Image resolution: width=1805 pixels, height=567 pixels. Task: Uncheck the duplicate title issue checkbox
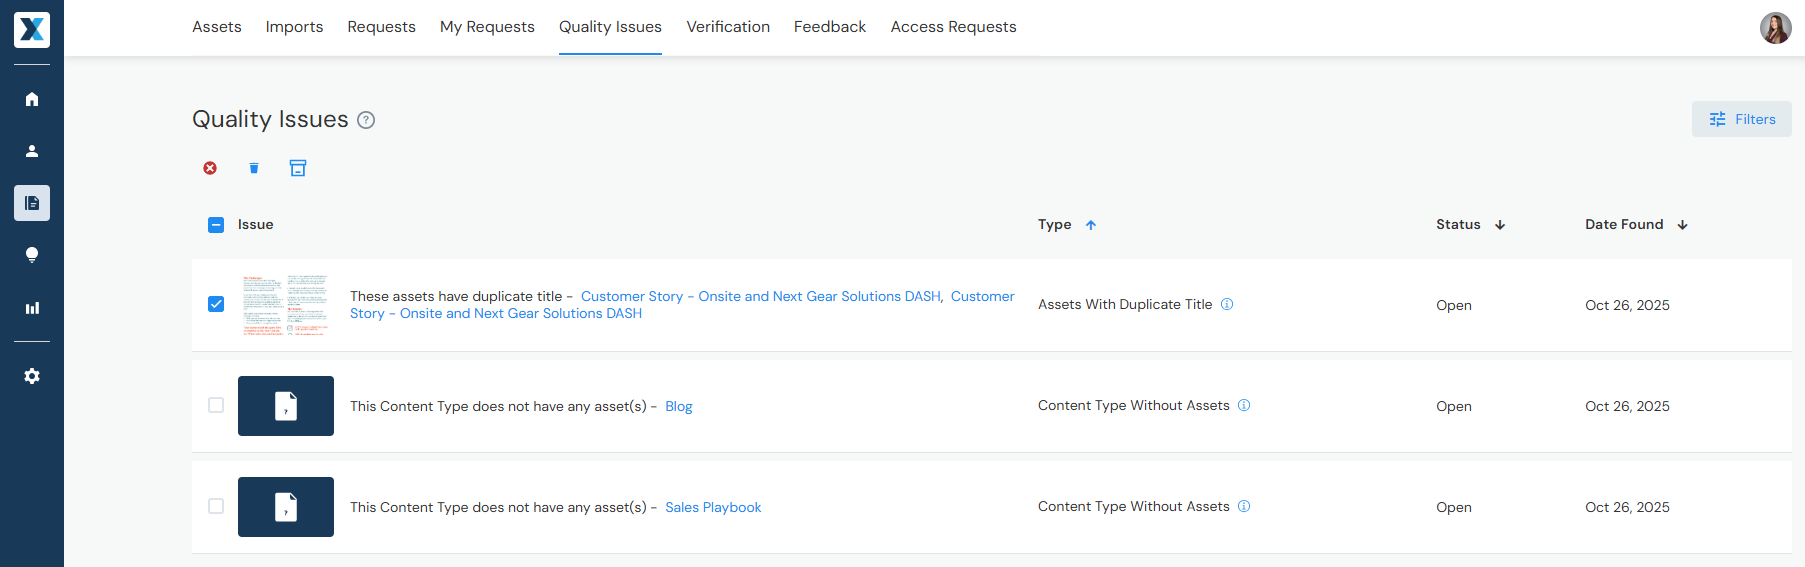click(x=216, y=304)
